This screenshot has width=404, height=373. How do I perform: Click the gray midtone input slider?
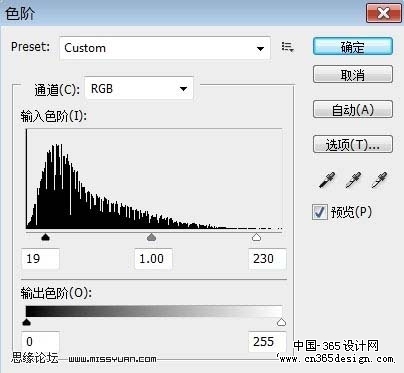pos(151,237)
